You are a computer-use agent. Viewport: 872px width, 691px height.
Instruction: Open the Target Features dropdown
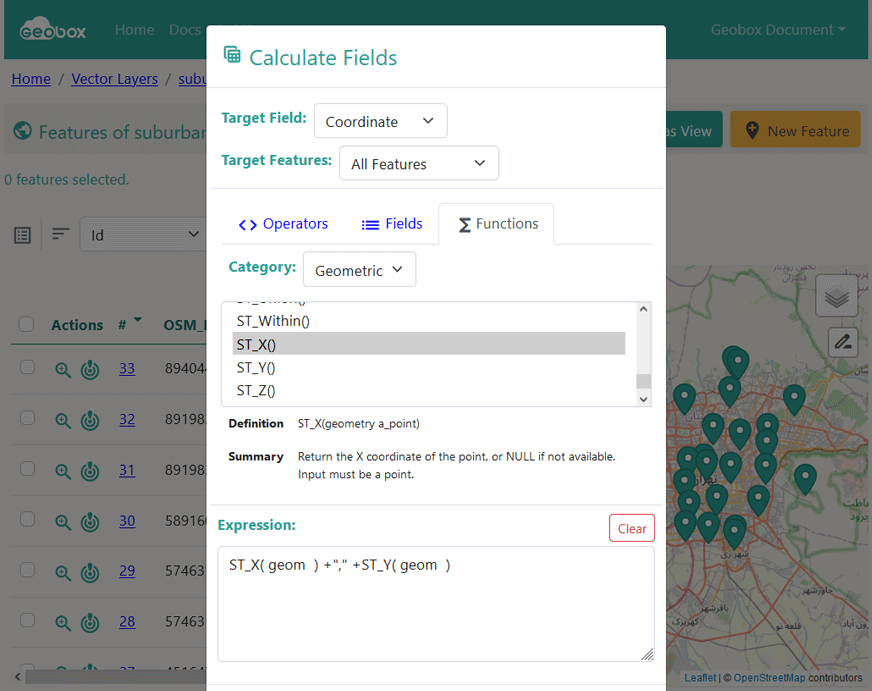click(x=418, y=164)
